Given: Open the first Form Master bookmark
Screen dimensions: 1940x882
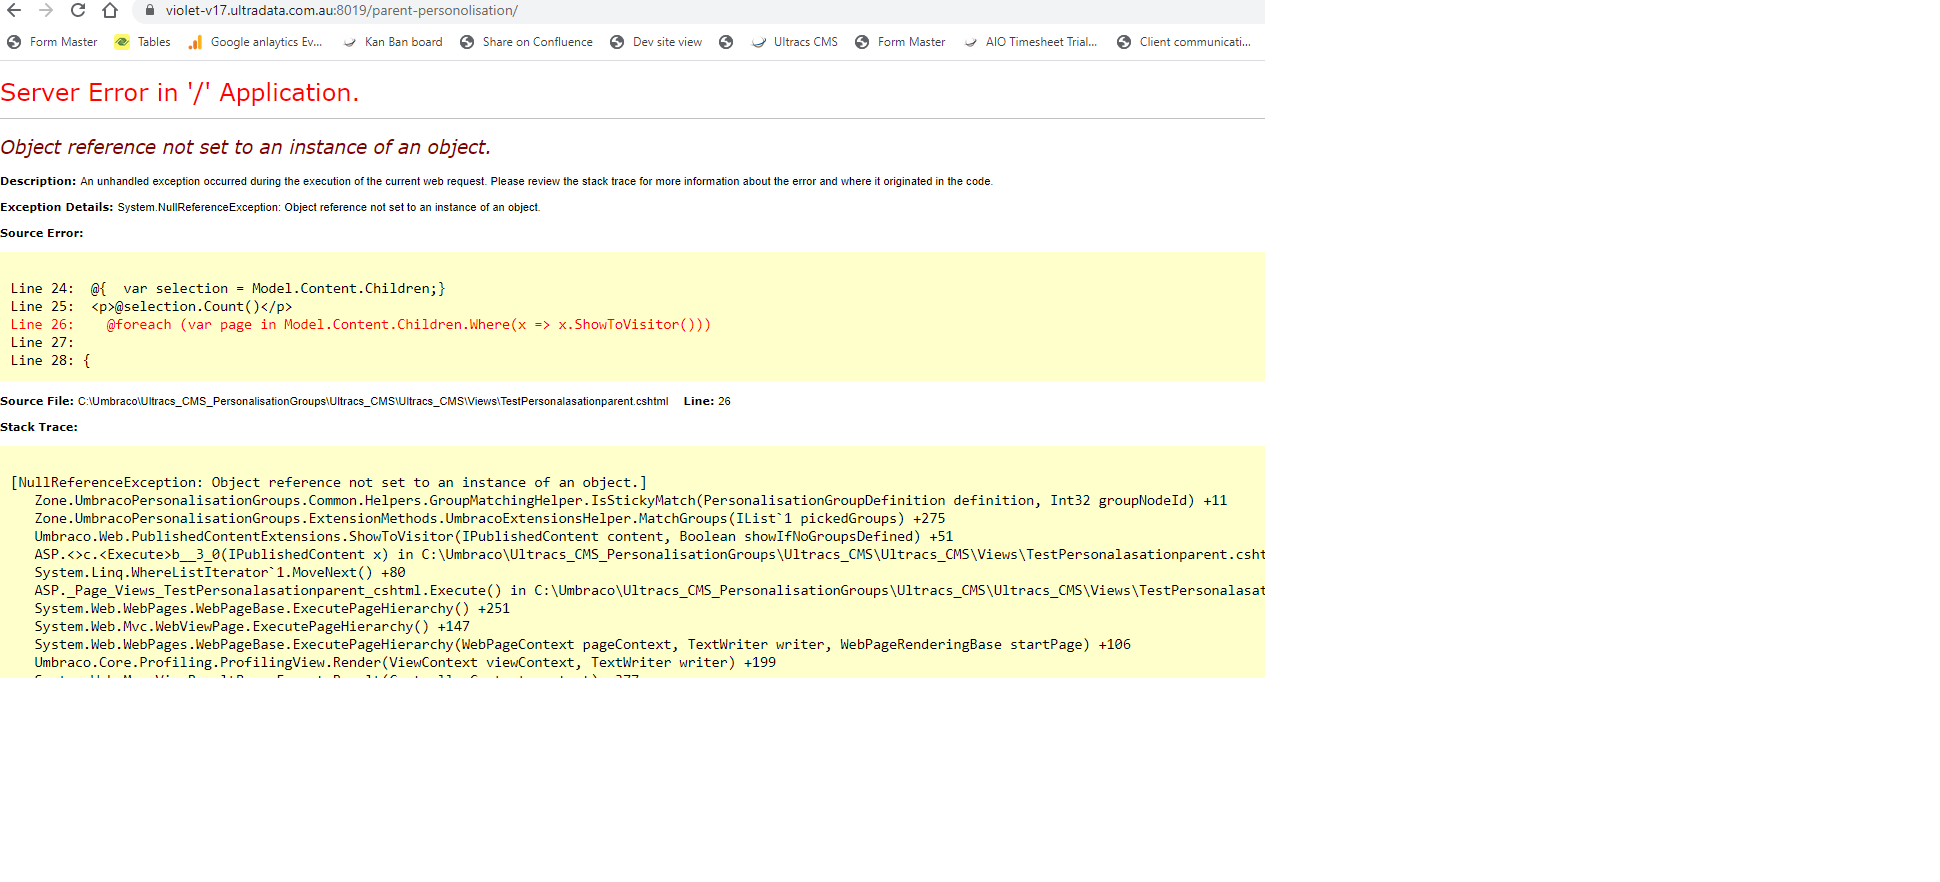Looking at the screenshot, I should point(52,42).
